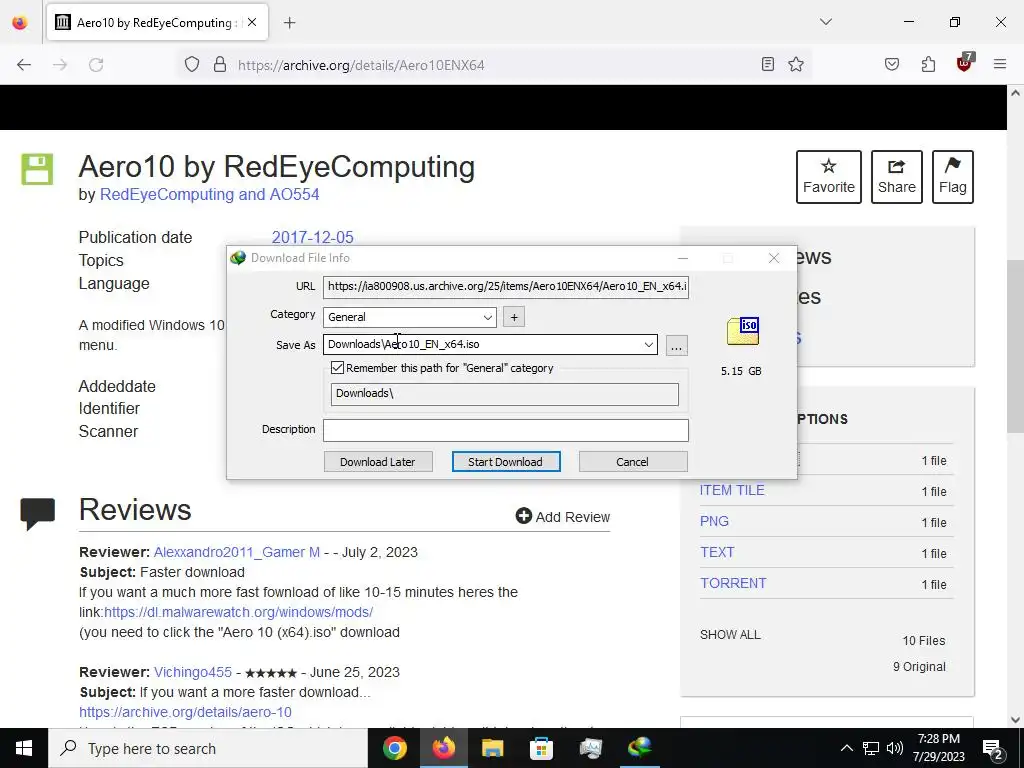Open the 2017-12-05 publication date link
Image resolution: width=1024 pixels, height=768 pixels.
[x=312, y=237]
